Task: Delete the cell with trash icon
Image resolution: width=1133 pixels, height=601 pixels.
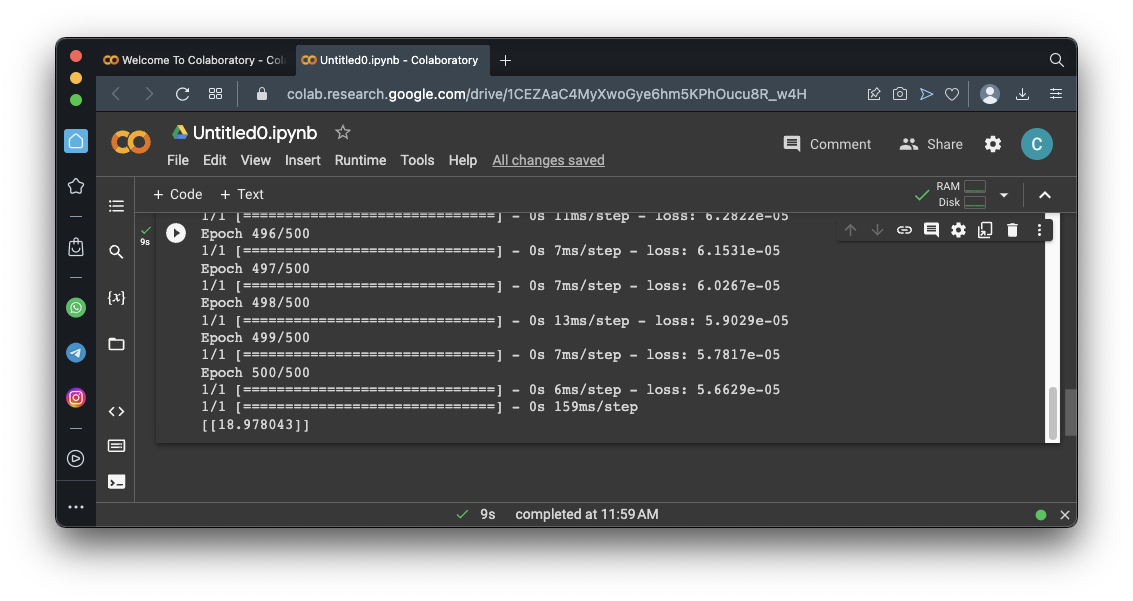Action: 1012,230
